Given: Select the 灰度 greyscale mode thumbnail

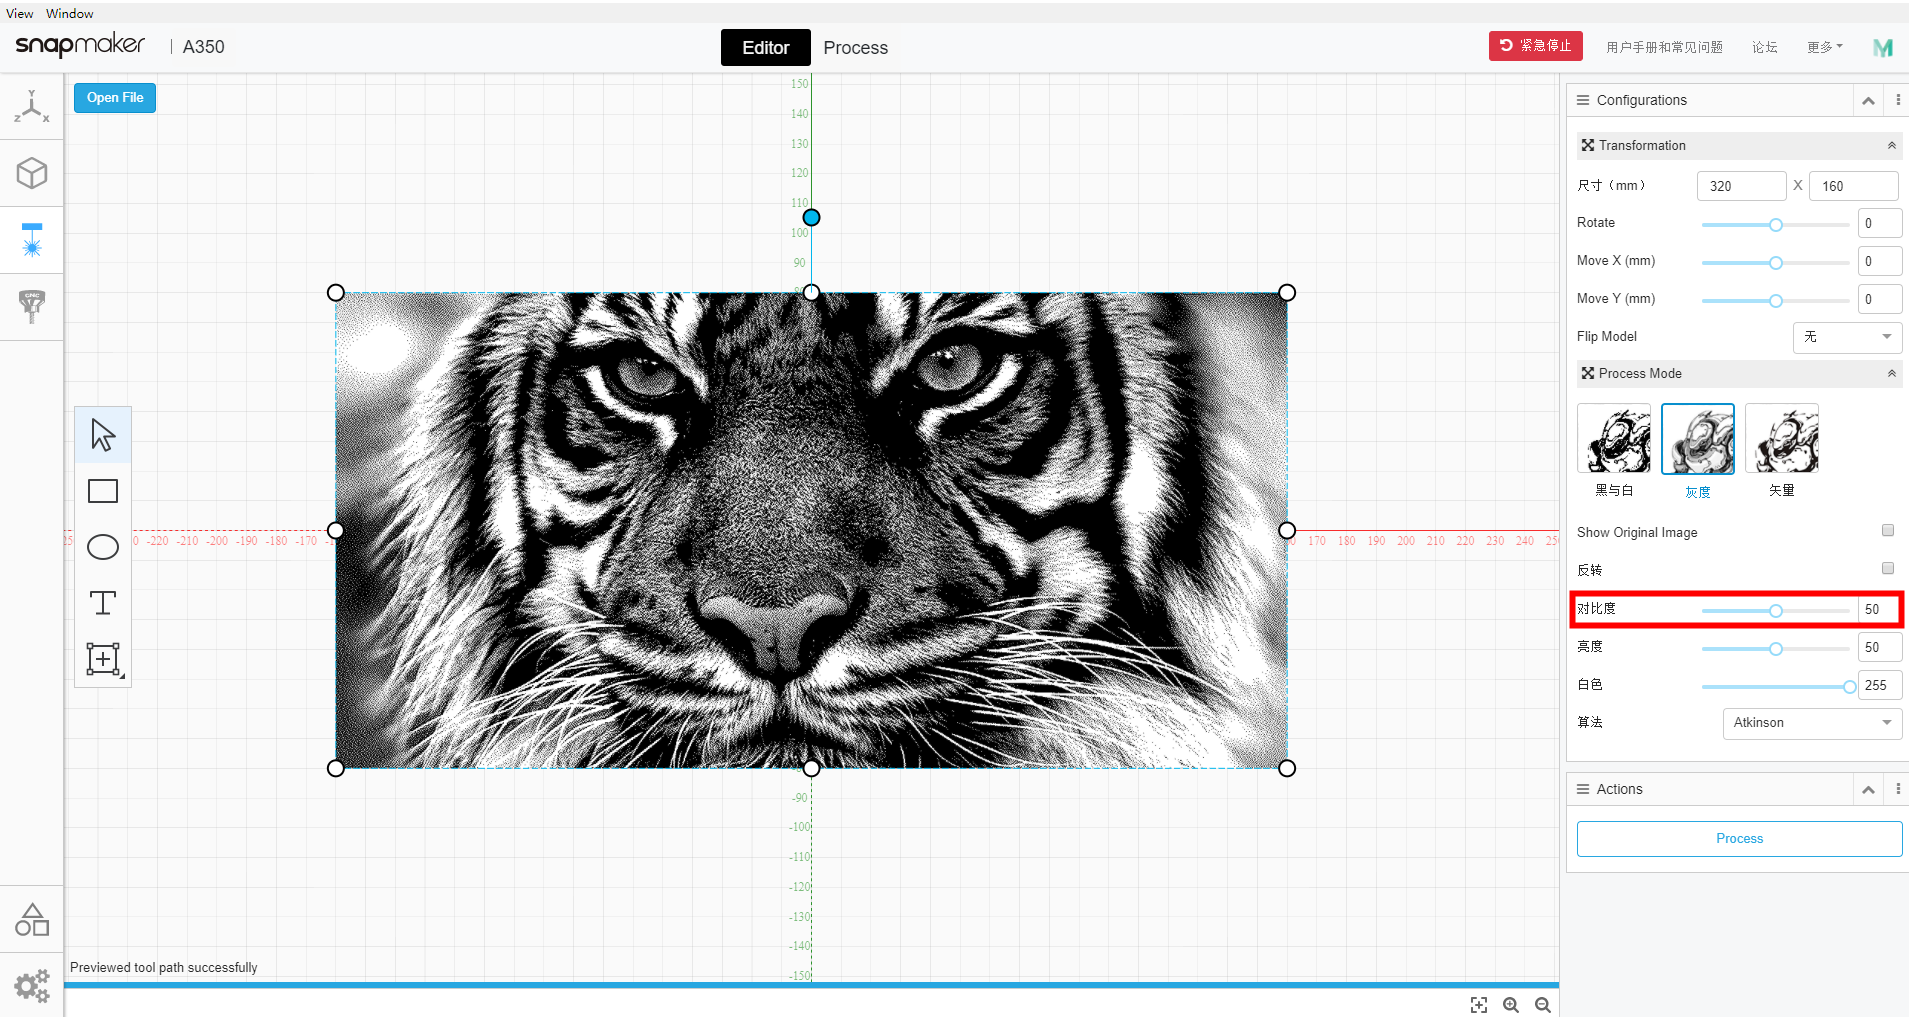Looking at the screenshot, I should [x=1698, y=438].
